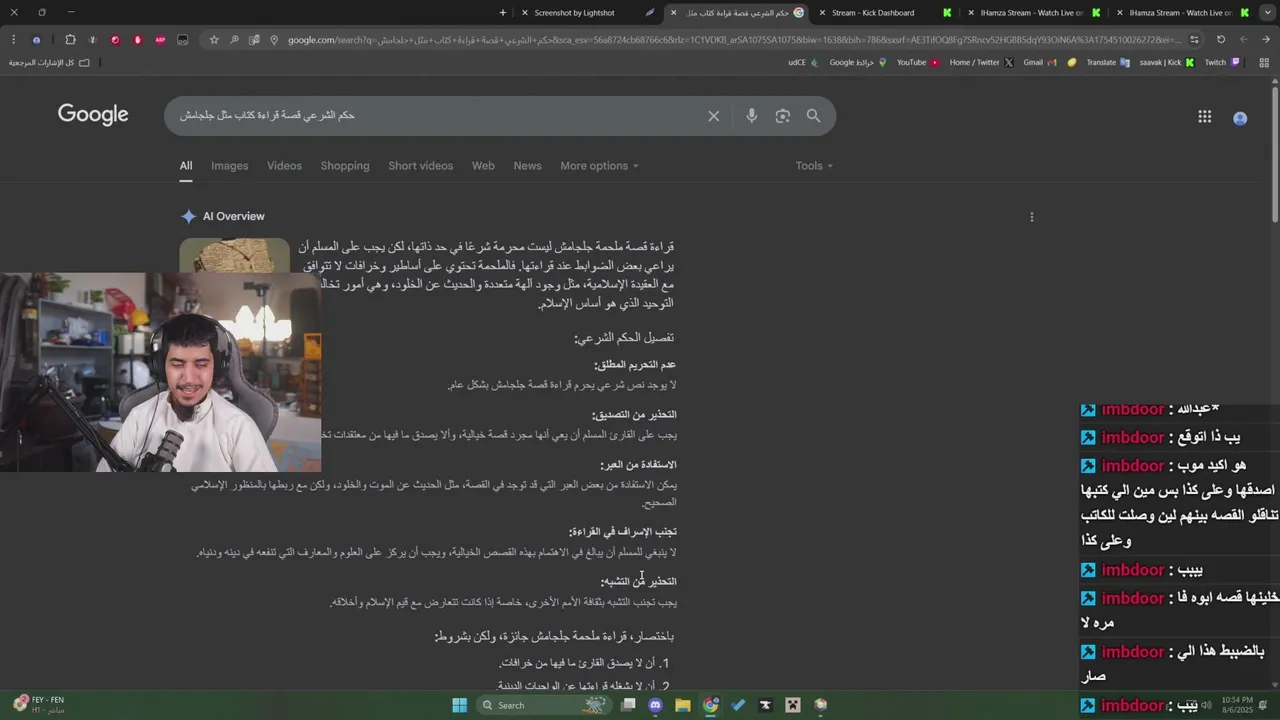The height and width of the screenshot is (720, 1280).
Task: Switch to the Videos tab
Action: point(284,166)
